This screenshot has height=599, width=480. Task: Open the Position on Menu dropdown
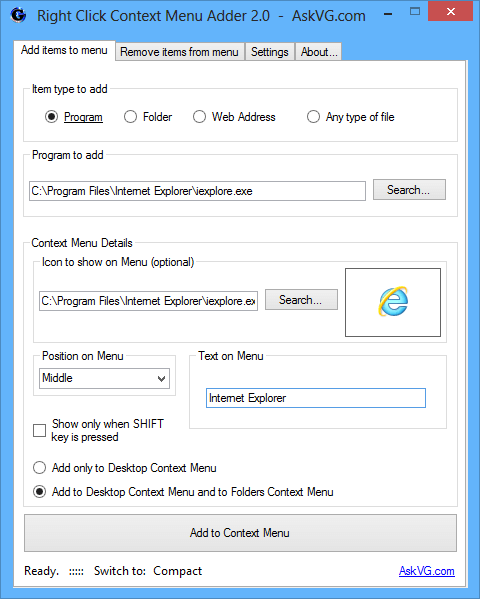[104, 378]
